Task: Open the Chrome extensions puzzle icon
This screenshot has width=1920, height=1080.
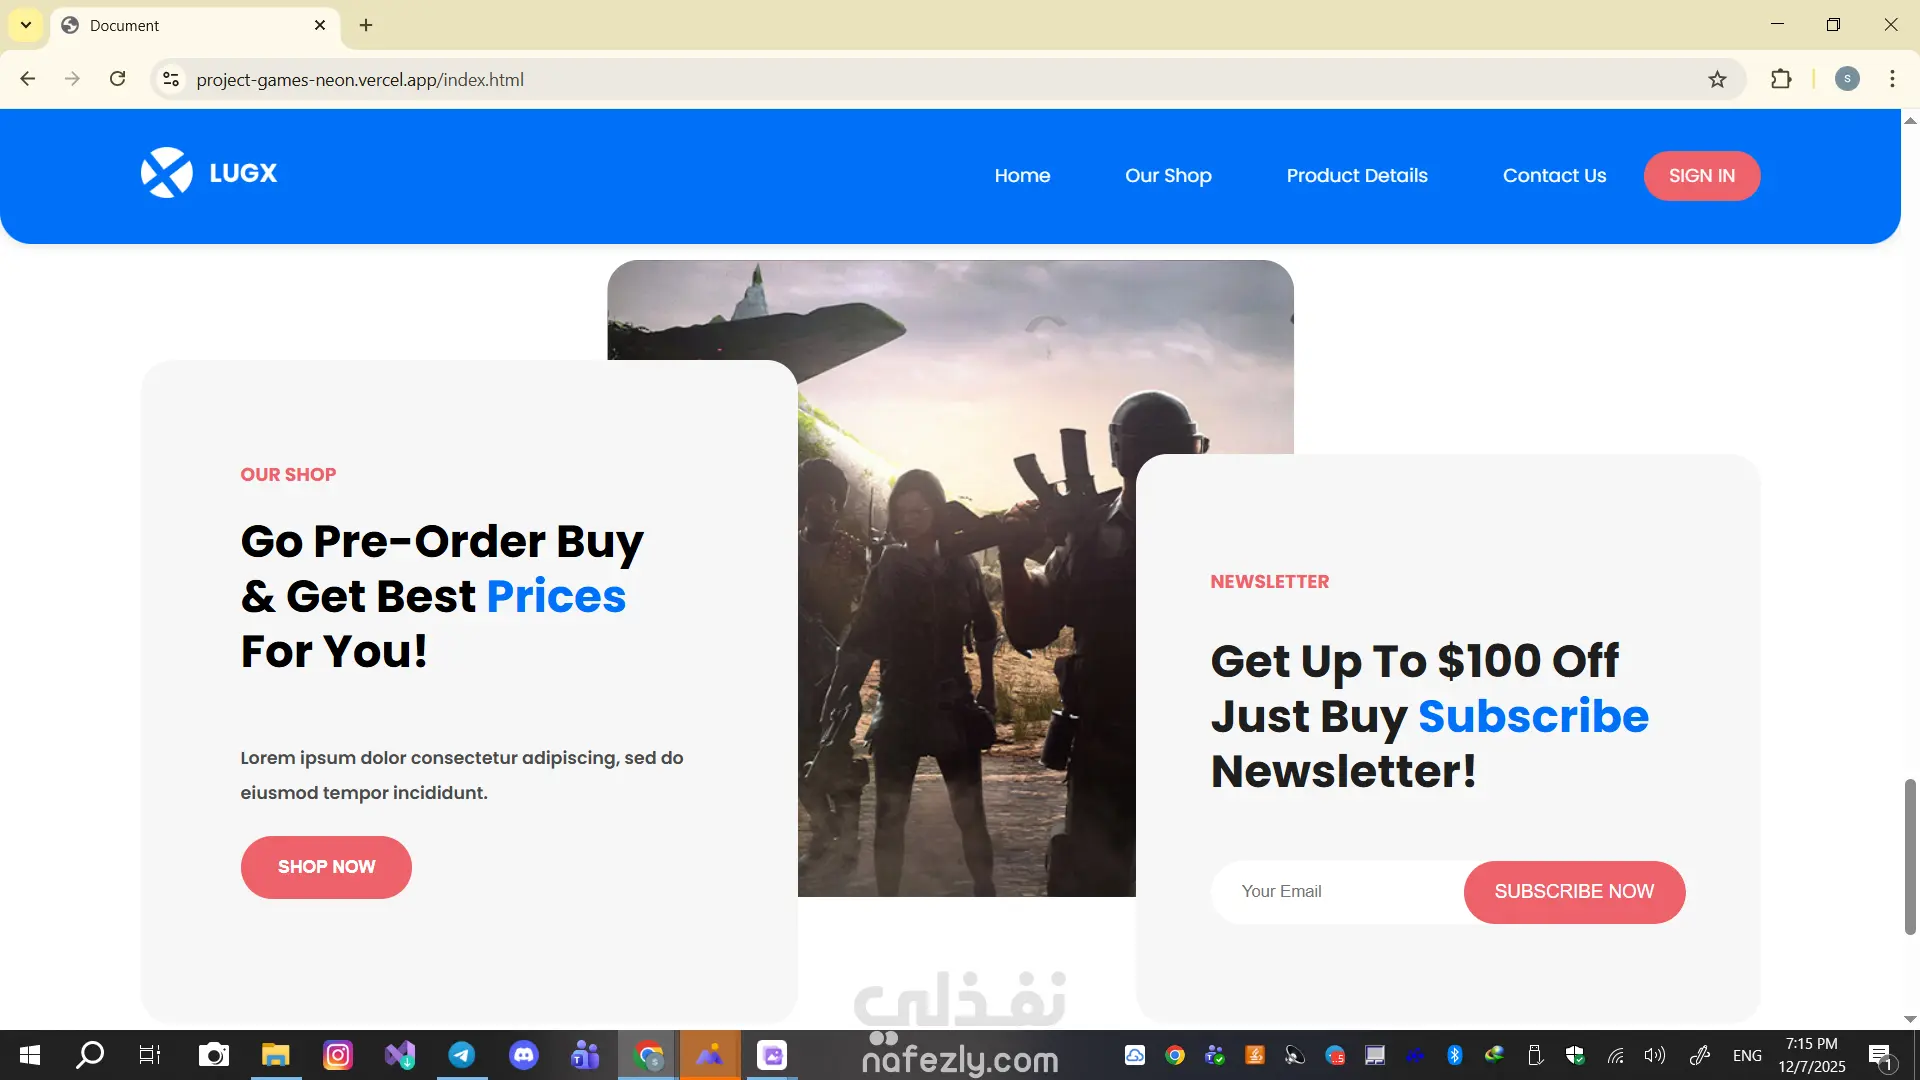Action: click(1781, 80)
